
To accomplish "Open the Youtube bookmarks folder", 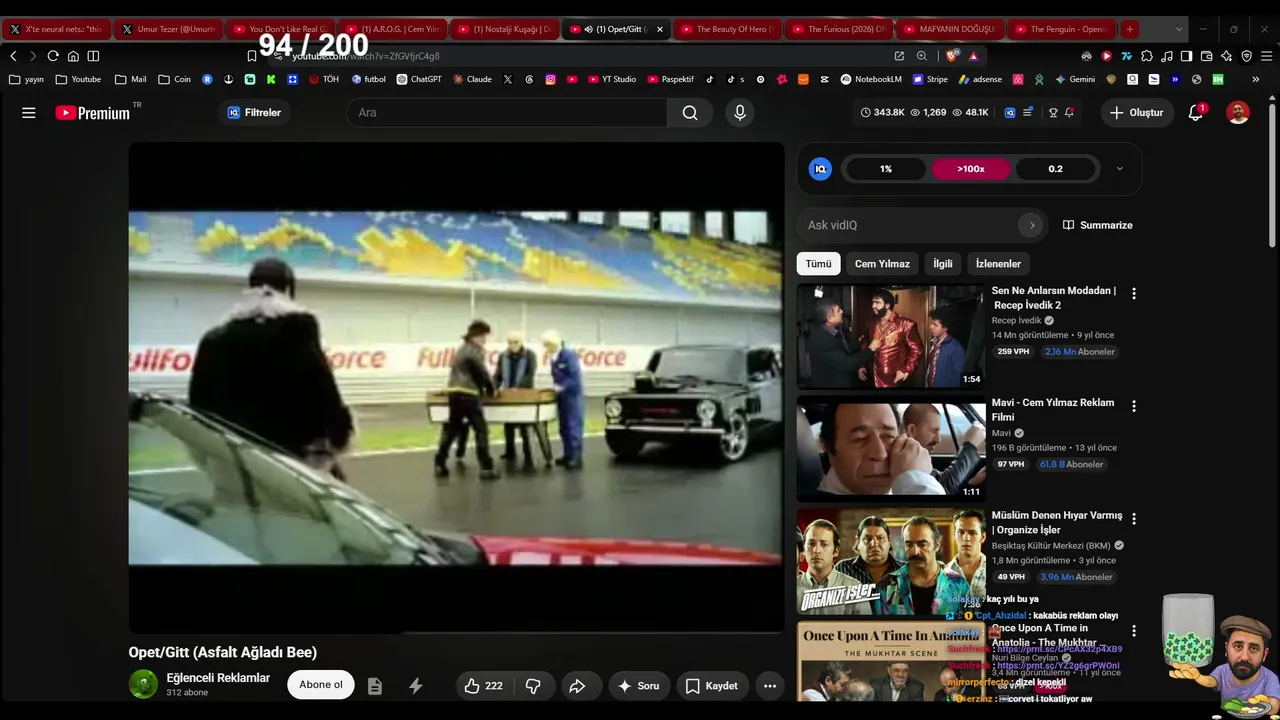I will (78, 79).
